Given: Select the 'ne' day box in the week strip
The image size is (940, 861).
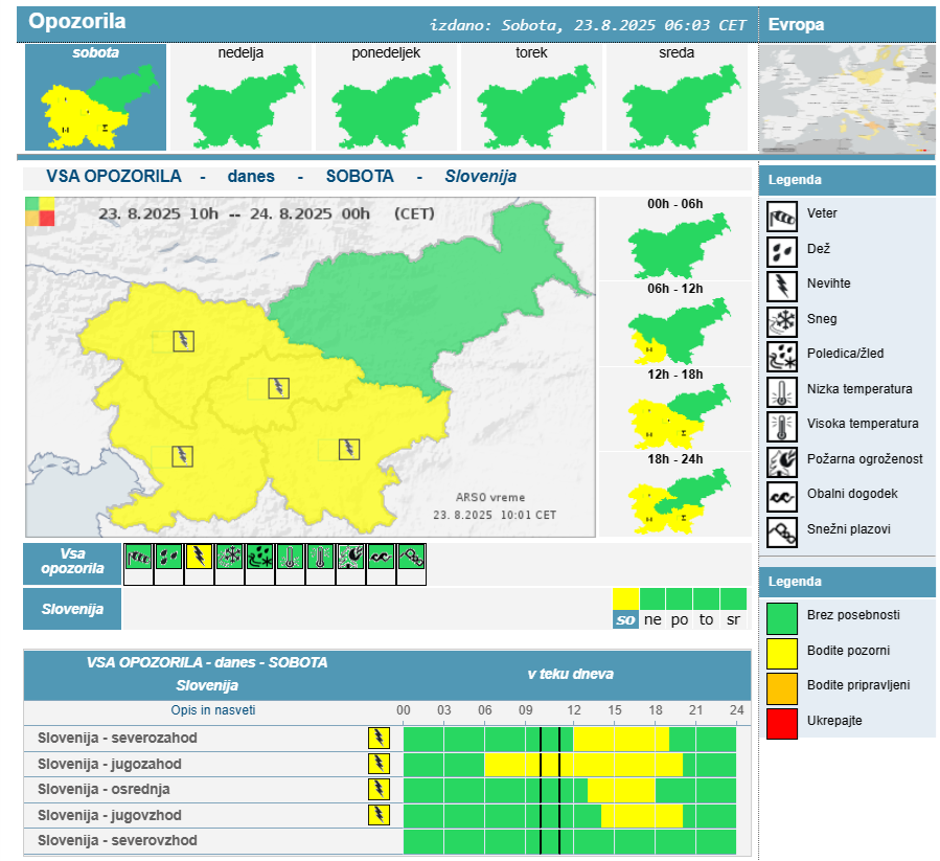Looking at the screenshot, I should click(x=653, y=620).
